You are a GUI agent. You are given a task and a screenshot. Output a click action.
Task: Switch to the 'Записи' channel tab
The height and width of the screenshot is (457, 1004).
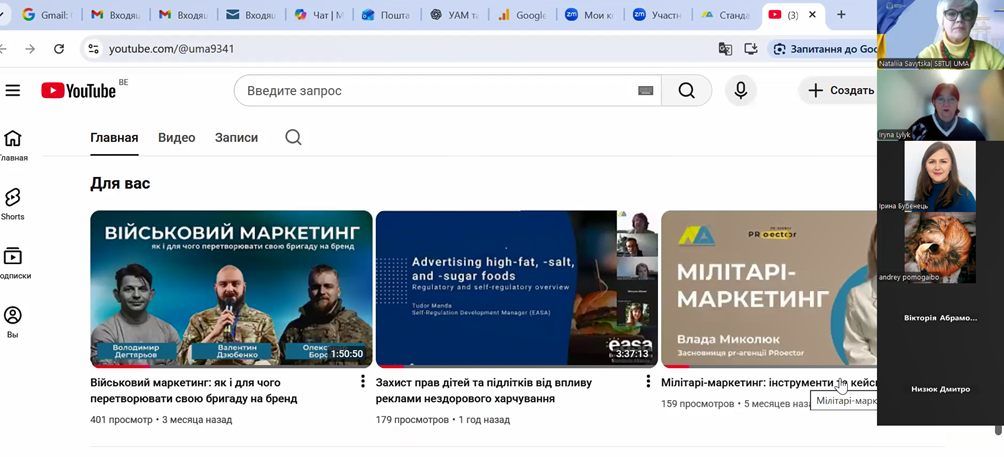[236, 138]
